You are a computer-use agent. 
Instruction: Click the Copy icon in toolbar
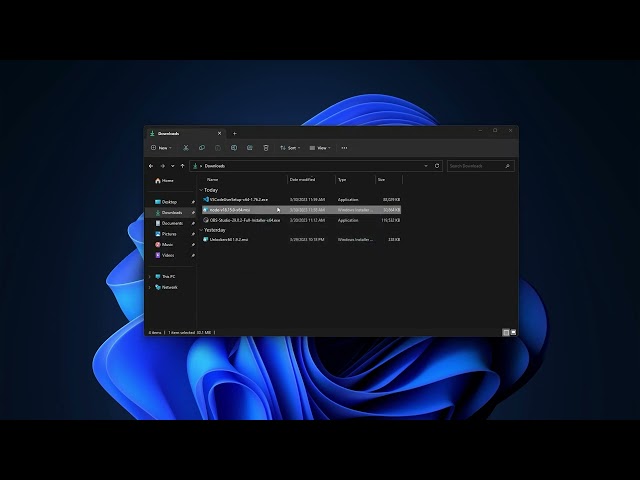coord(202,148)
